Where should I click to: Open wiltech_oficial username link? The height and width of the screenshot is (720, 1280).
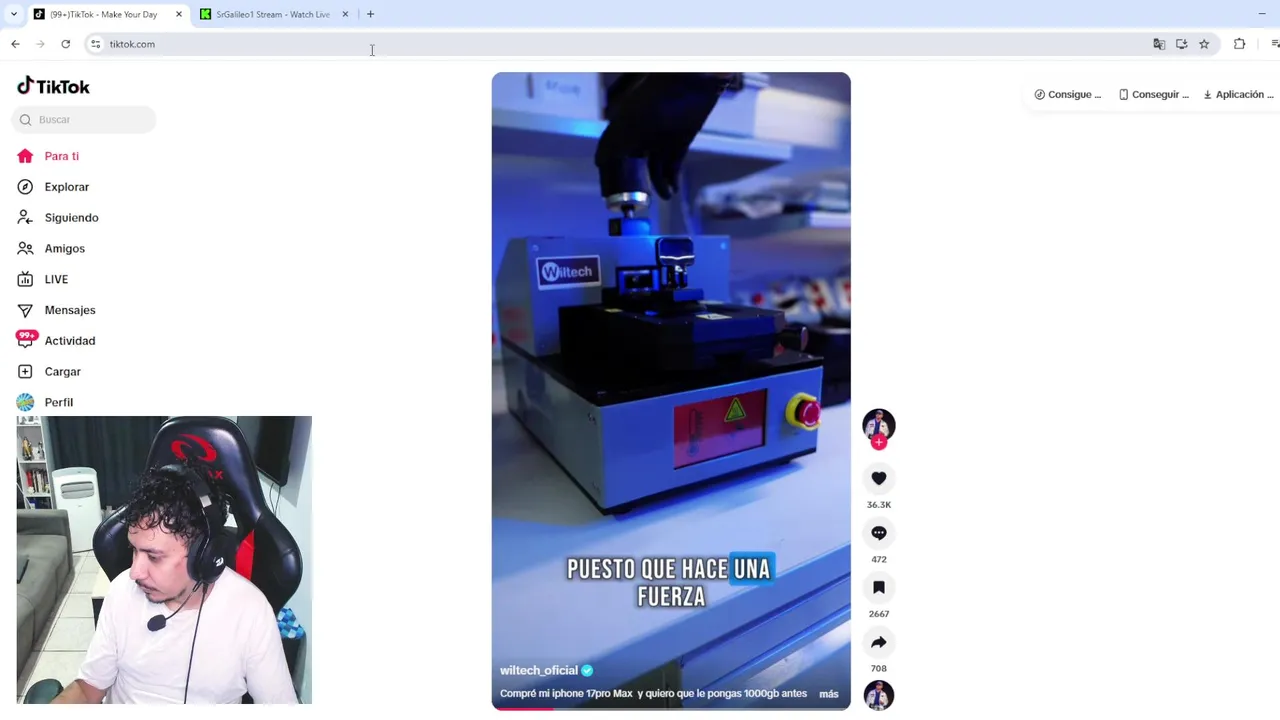538,670
